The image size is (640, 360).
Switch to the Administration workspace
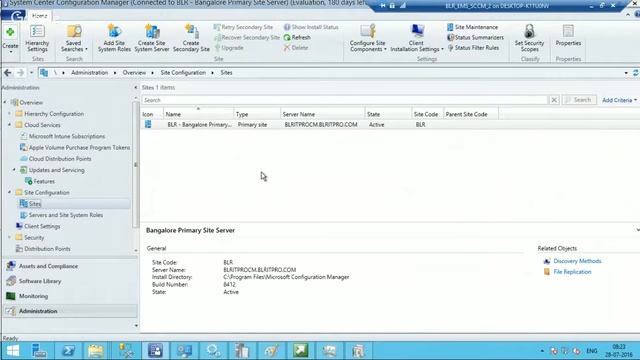click(70, 311)
